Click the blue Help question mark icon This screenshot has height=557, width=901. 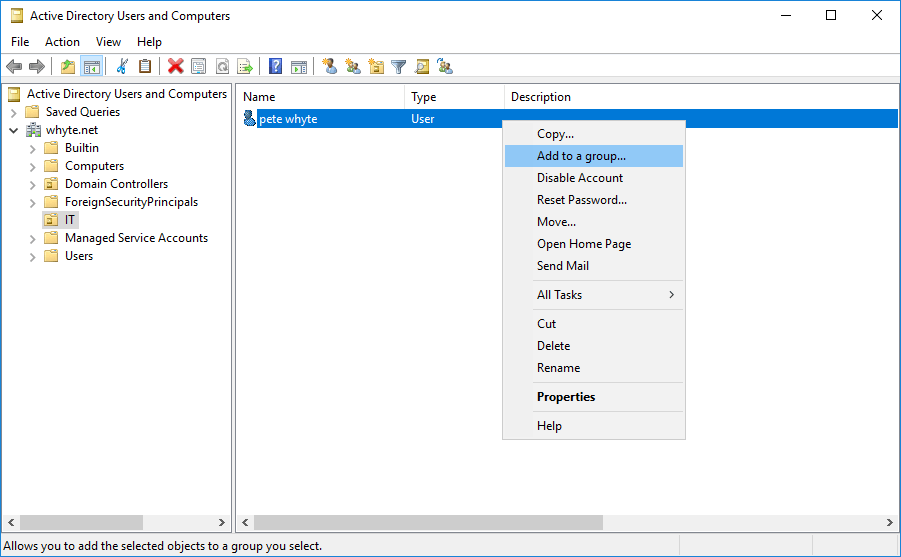click(275, 67)
